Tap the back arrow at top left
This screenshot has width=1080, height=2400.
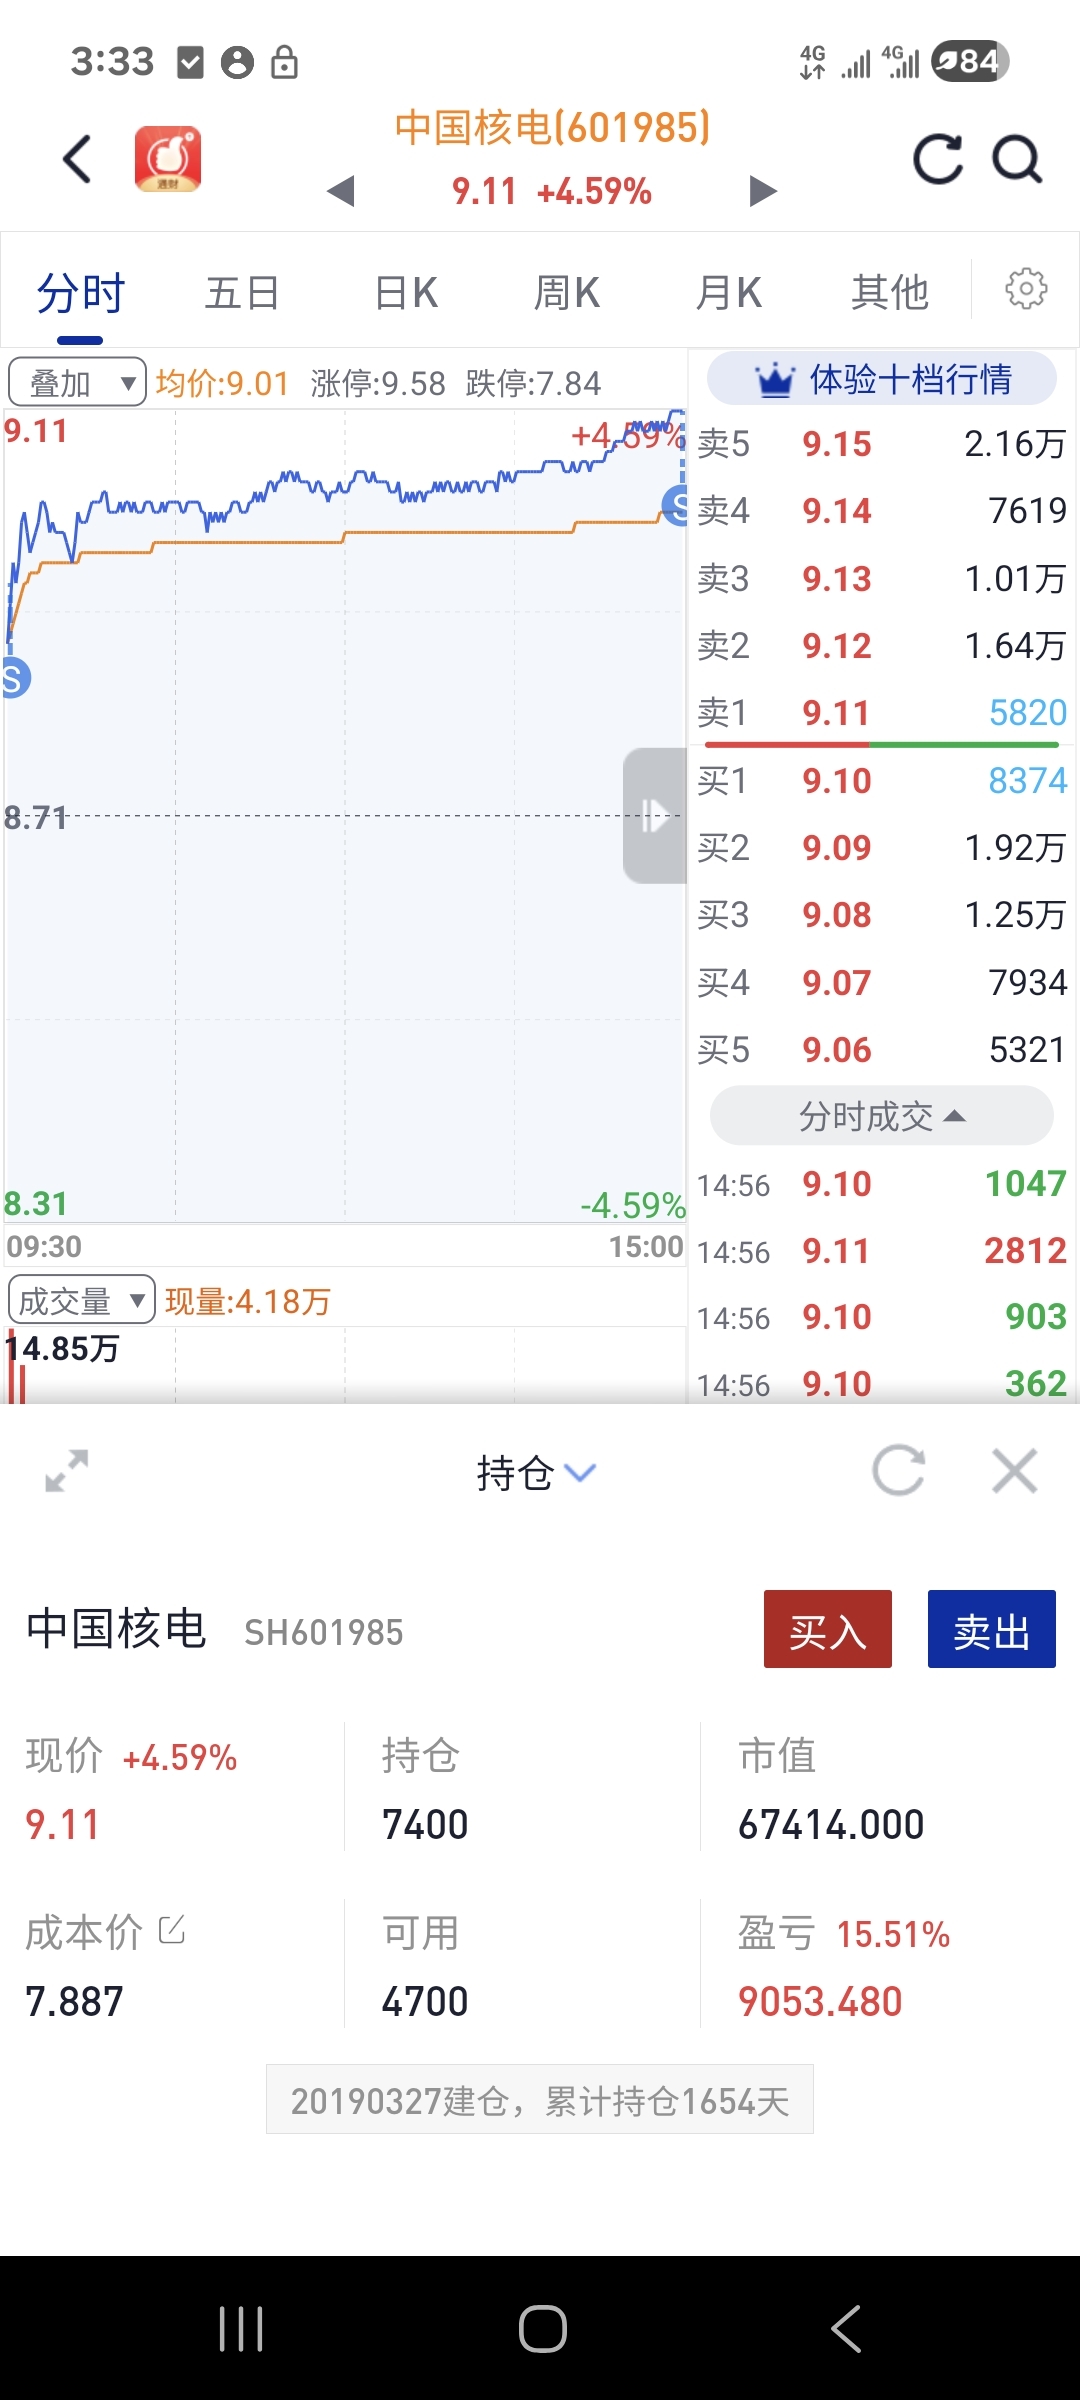pos(77,159)
